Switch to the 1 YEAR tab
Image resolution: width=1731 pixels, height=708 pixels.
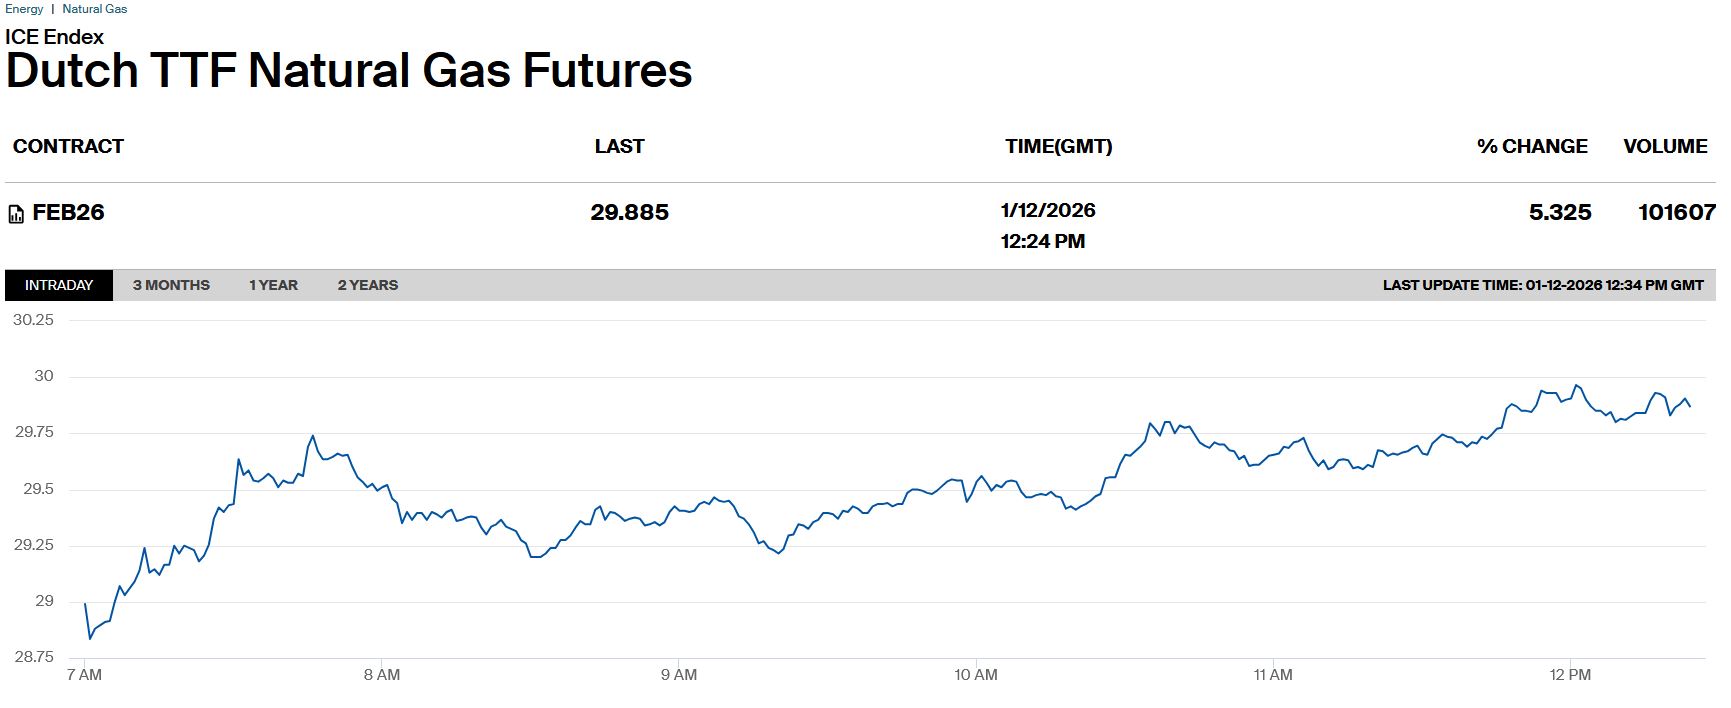click(x=273, y=285)
